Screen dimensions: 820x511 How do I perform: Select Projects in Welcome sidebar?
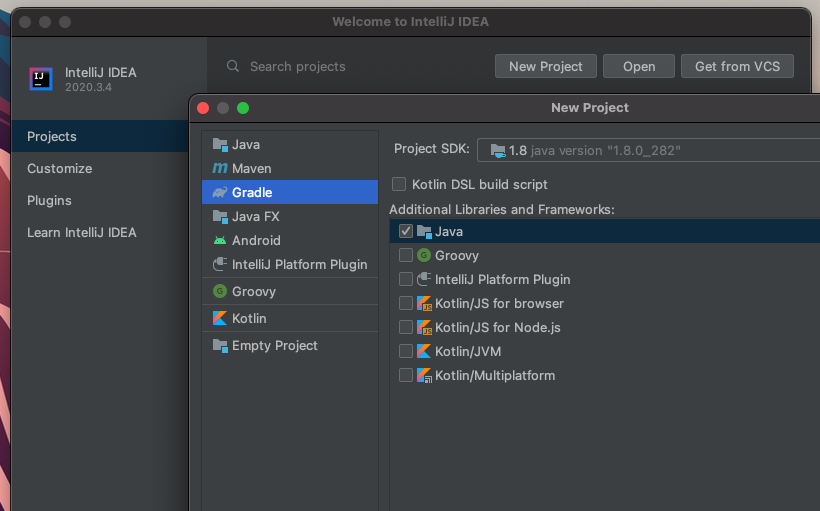click(x=100, y=137)
